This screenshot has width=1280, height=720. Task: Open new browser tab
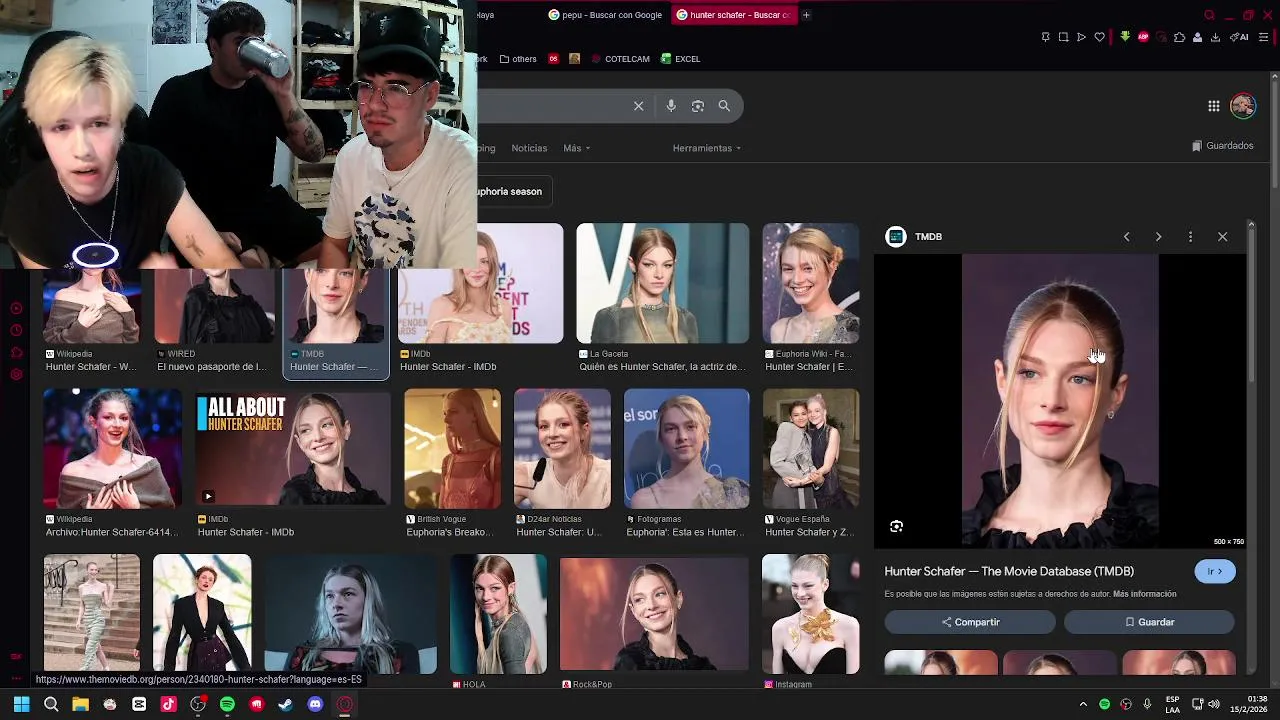(x=806, y=15)
